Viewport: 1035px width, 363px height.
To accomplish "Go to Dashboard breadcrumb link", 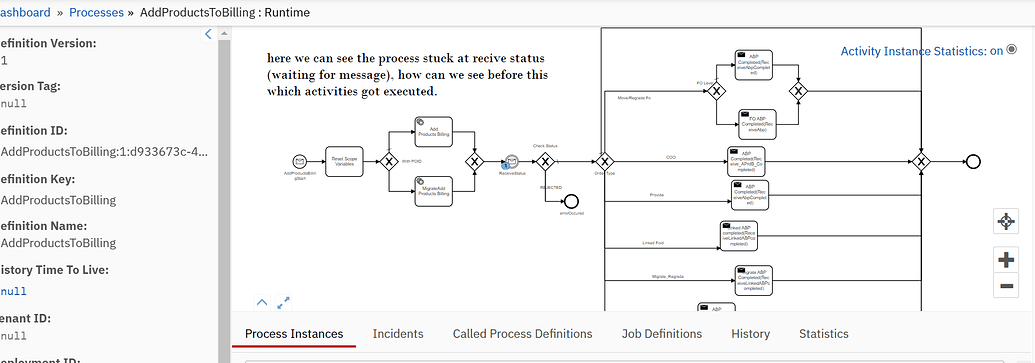I will [25, 12].
